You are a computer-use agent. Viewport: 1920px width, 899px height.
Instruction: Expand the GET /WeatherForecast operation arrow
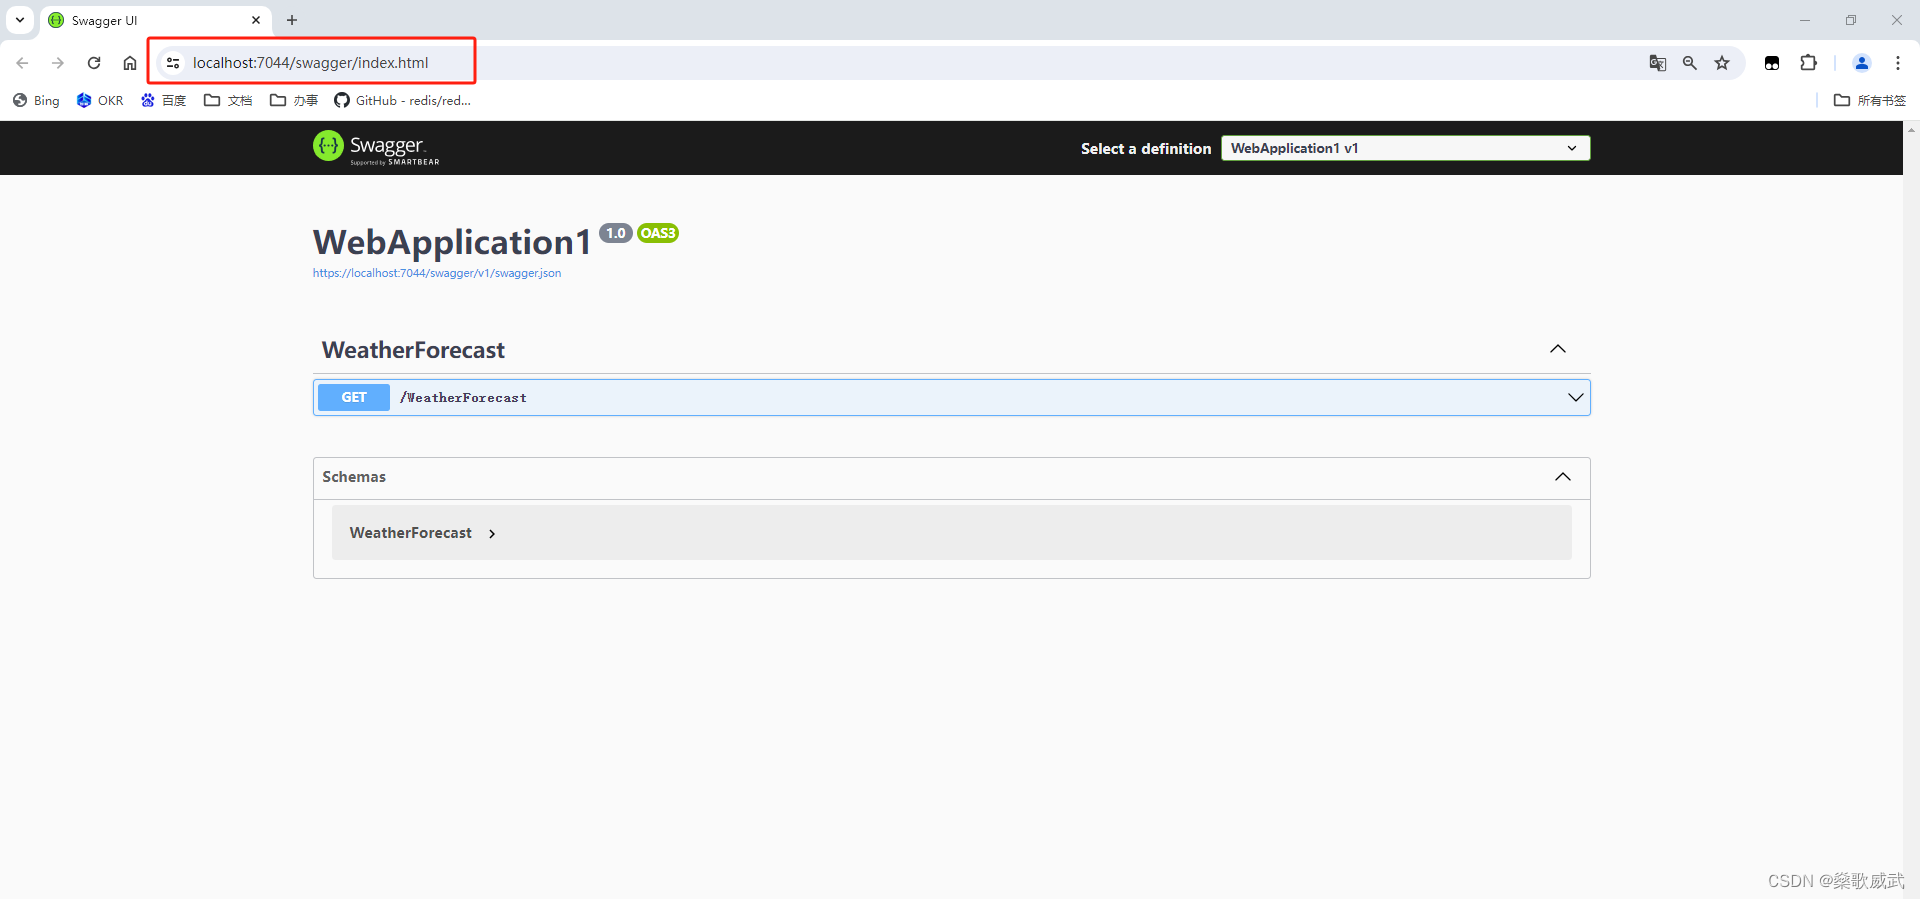pos(1575,397)
